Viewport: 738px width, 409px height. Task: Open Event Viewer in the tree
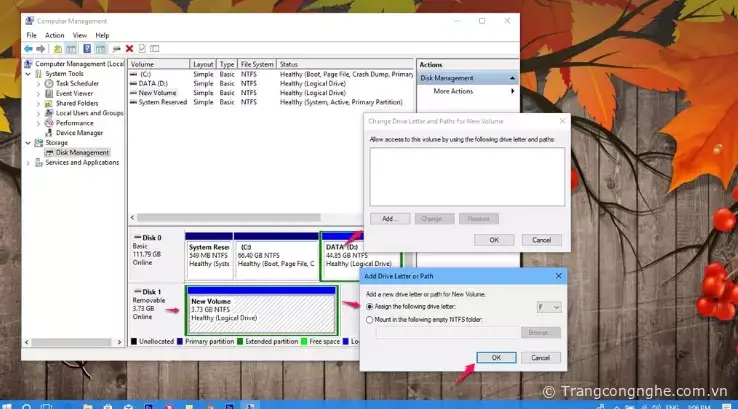tap(74, 93)
